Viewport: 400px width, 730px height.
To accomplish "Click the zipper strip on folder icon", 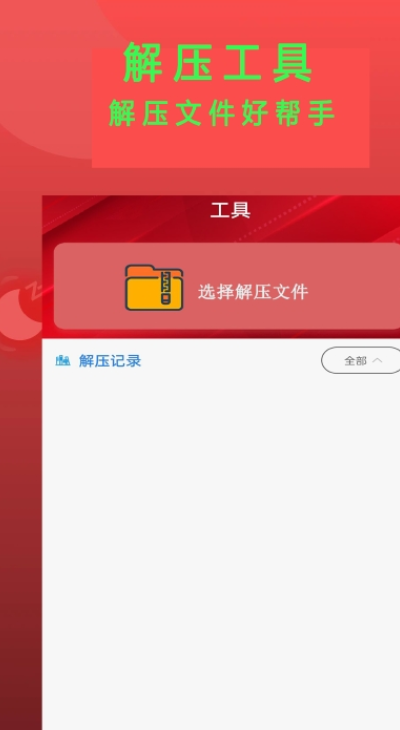I will (x=166, y=288).
